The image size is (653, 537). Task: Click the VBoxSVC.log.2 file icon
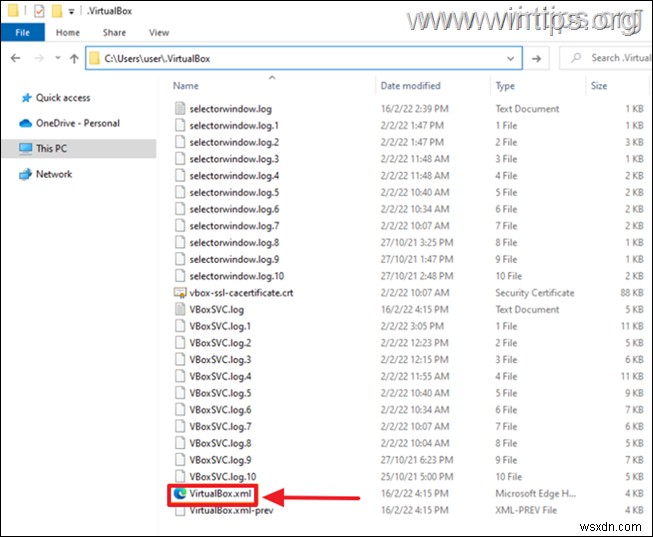point(180,343)
